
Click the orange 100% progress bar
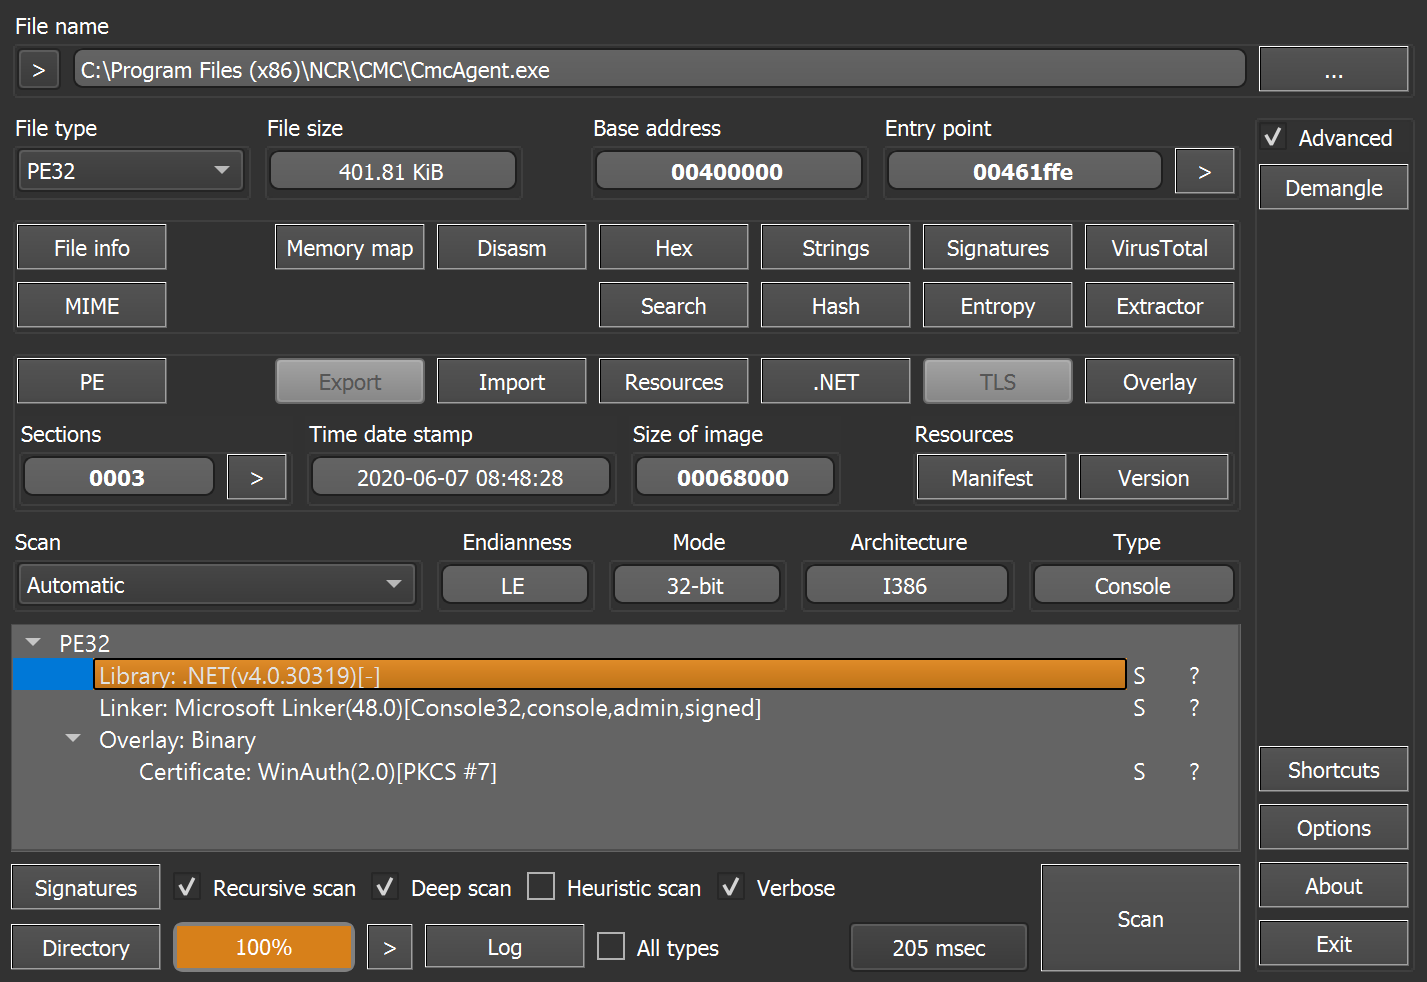(264, 948)
